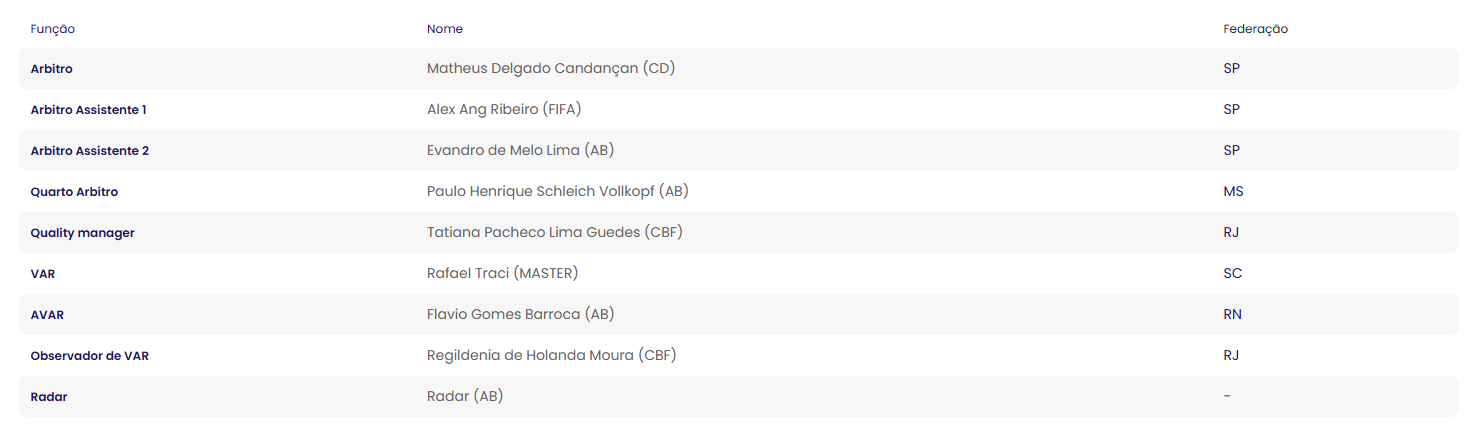Screen dimensions: 1467x426
Task: Select referee name Matheus Delgado Candançan (CD)
Action: pyautogui.click(x=551, y=69)
